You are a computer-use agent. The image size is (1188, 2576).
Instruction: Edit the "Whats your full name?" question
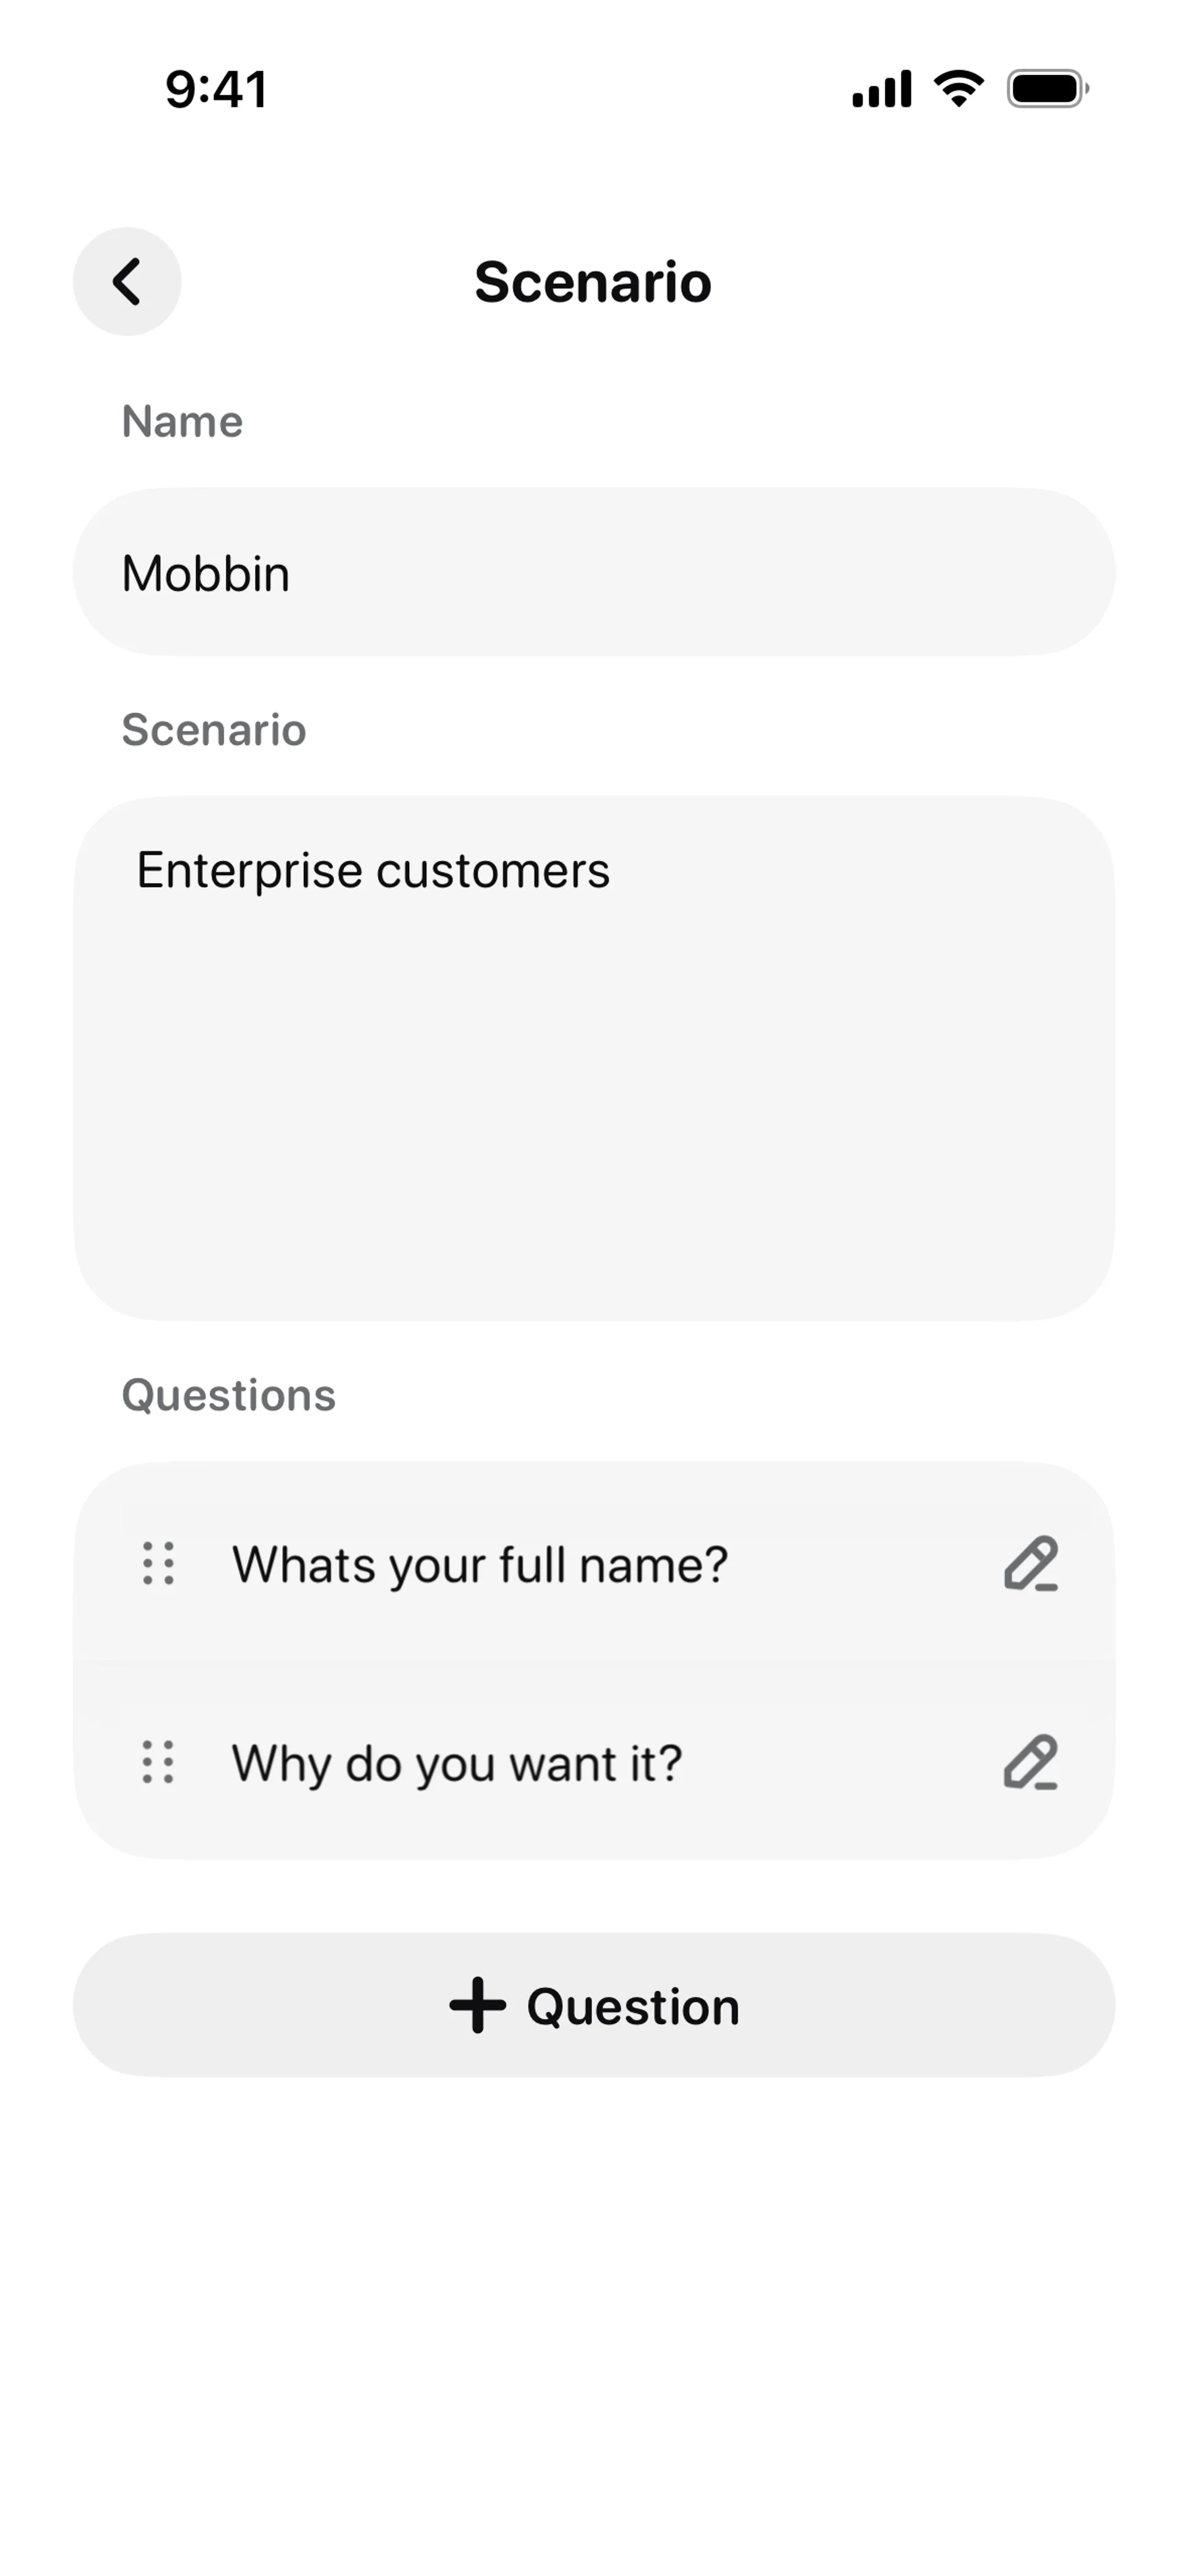1030,1563
